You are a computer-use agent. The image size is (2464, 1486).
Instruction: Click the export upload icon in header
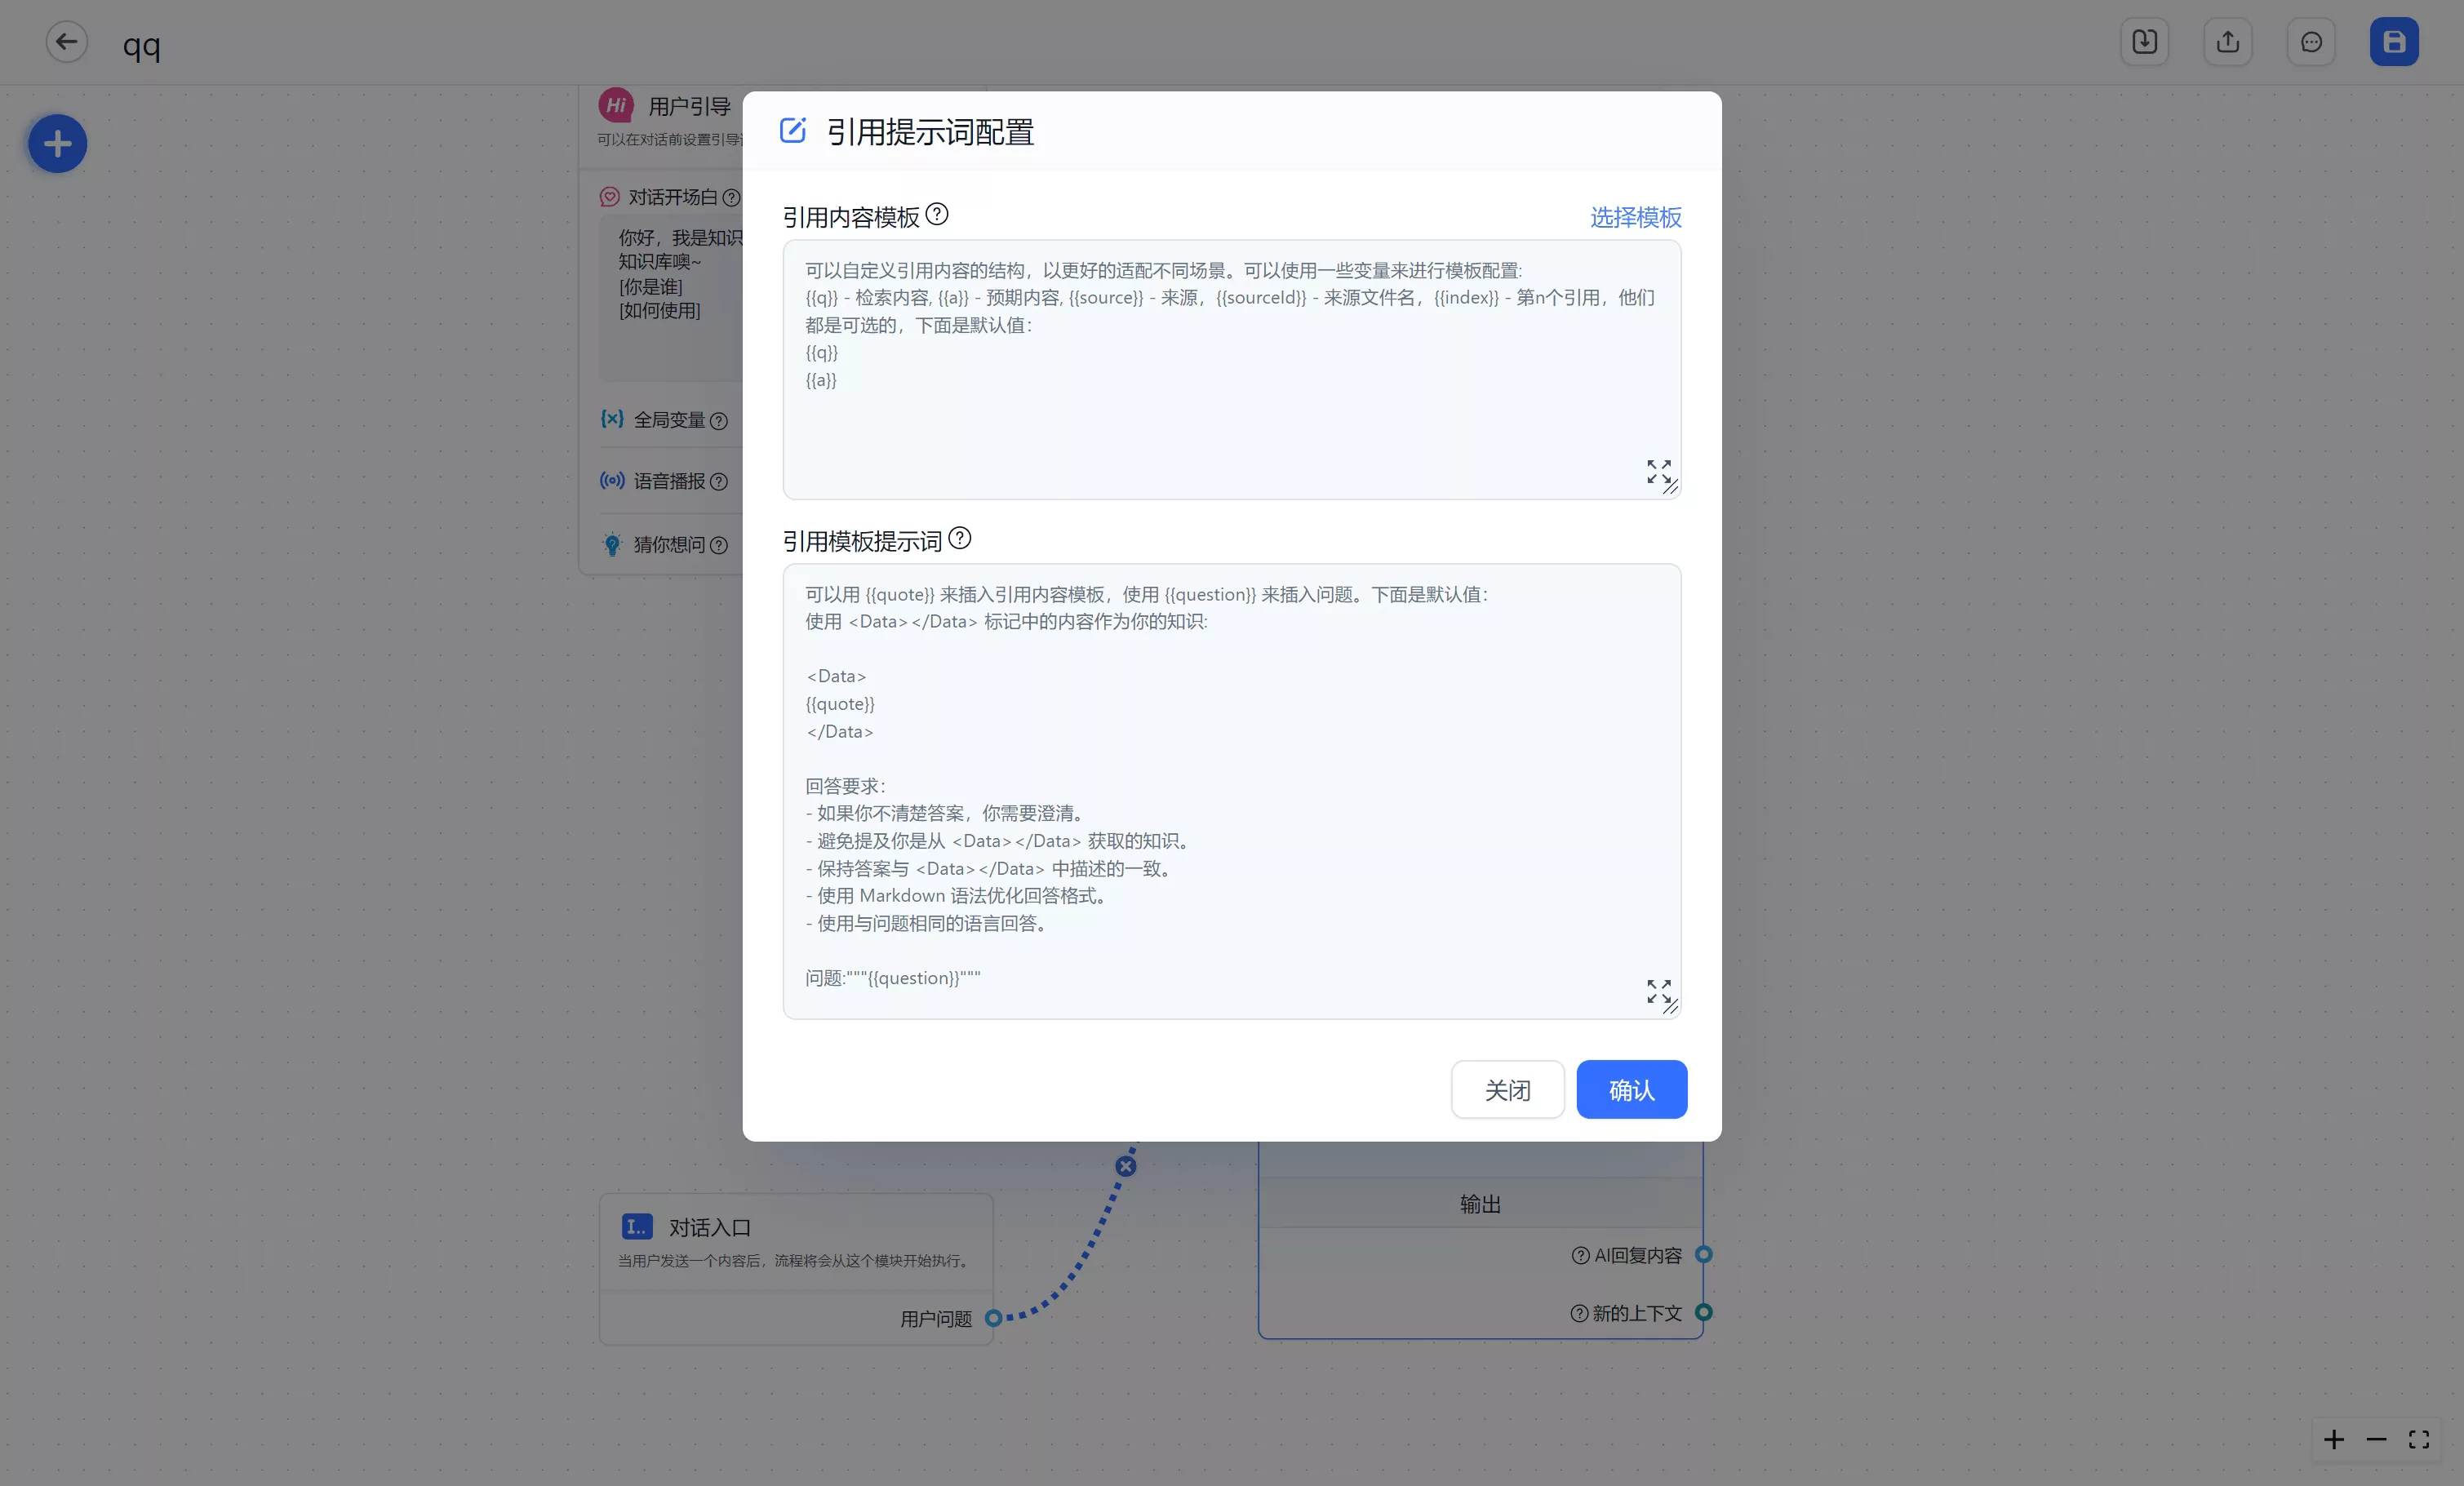point(2227,42)
